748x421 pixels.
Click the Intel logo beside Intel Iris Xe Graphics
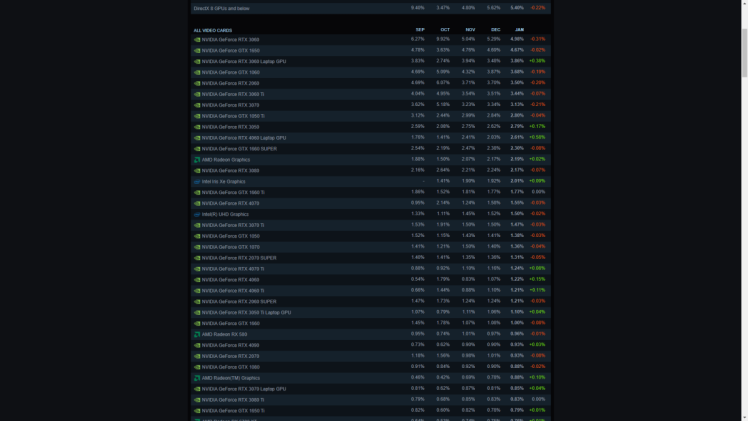(x=197, y=182)
